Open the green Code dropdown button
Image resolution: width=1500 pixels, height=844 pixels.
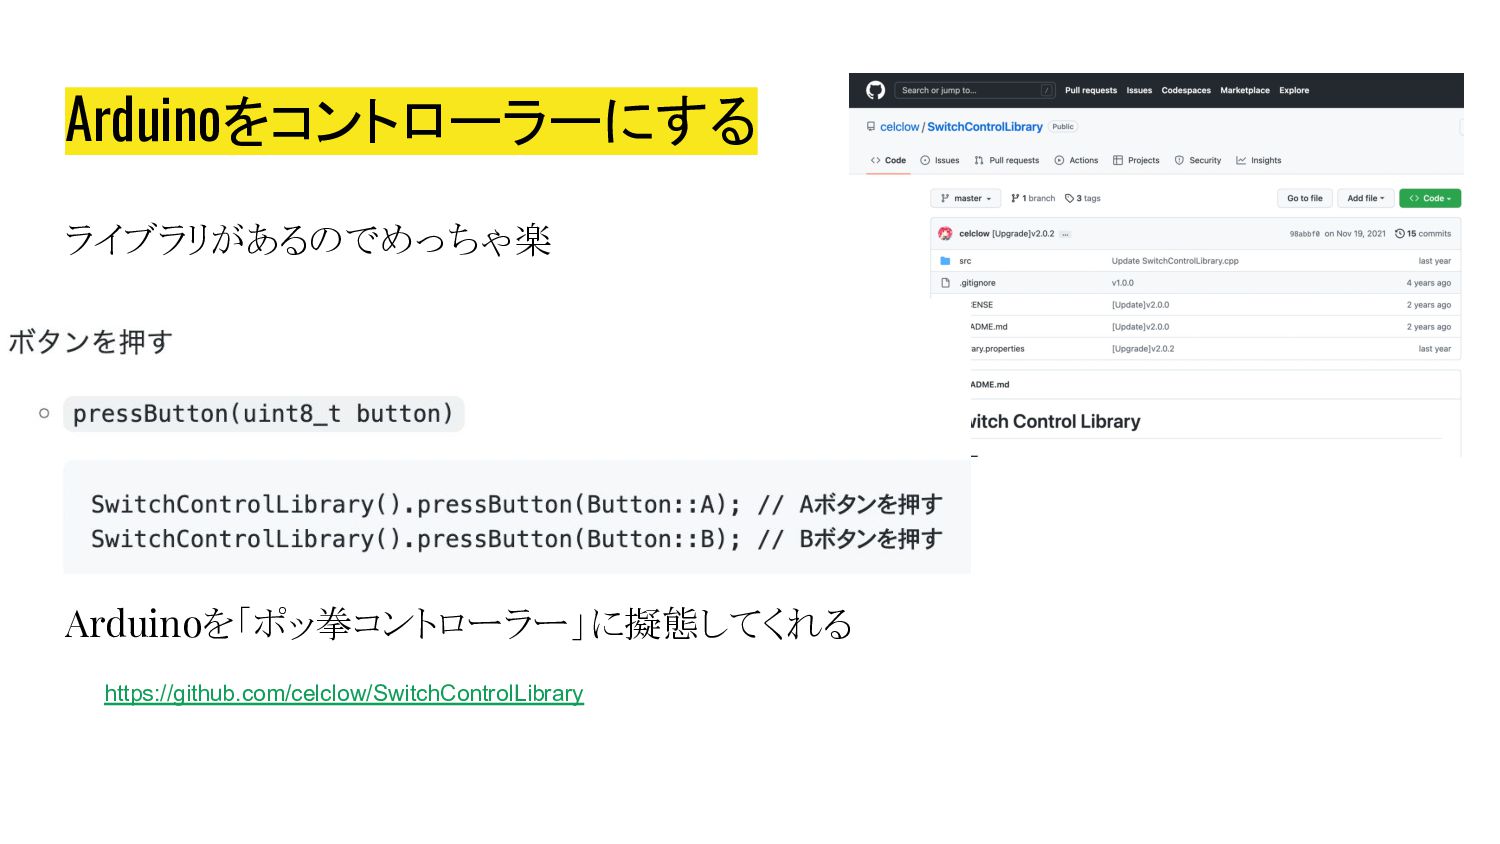coord(1430,198)
